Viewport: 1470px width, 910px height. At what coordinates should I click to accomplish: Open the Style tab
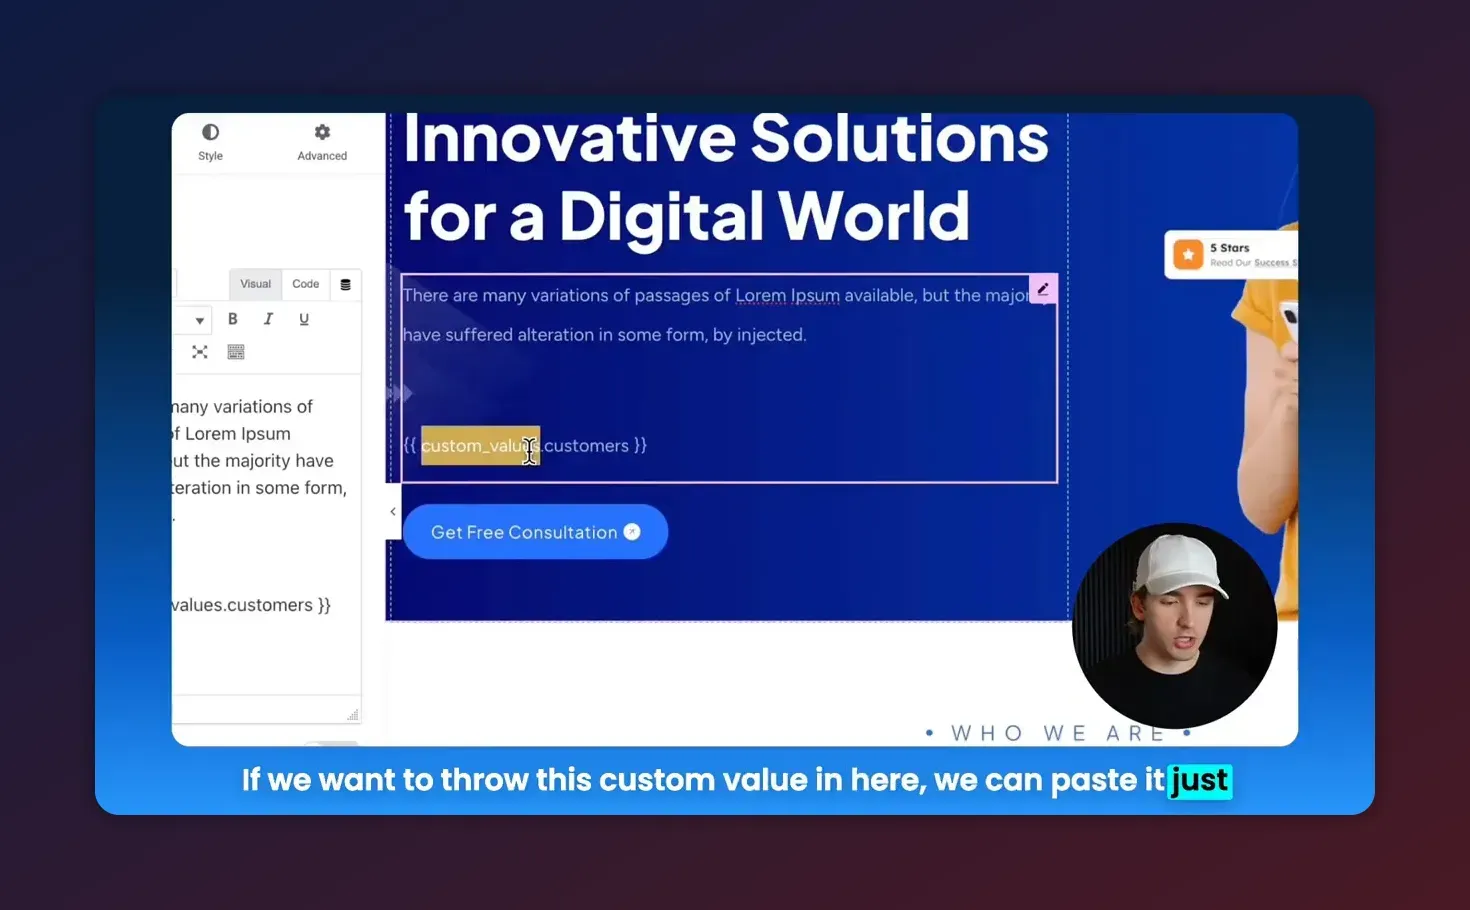click(210, 142)
